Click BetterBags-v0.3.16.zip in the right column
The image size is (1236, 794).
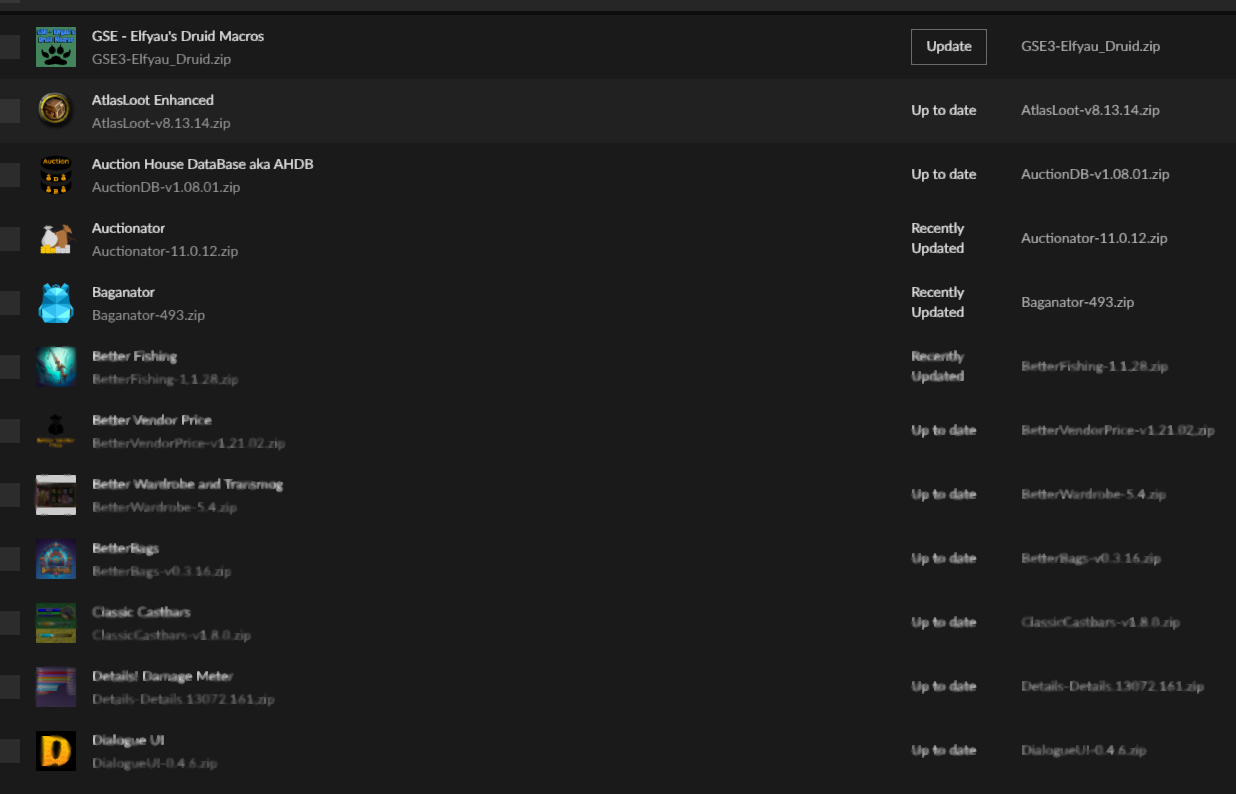pyautogui.click(x=1091, y=558)
